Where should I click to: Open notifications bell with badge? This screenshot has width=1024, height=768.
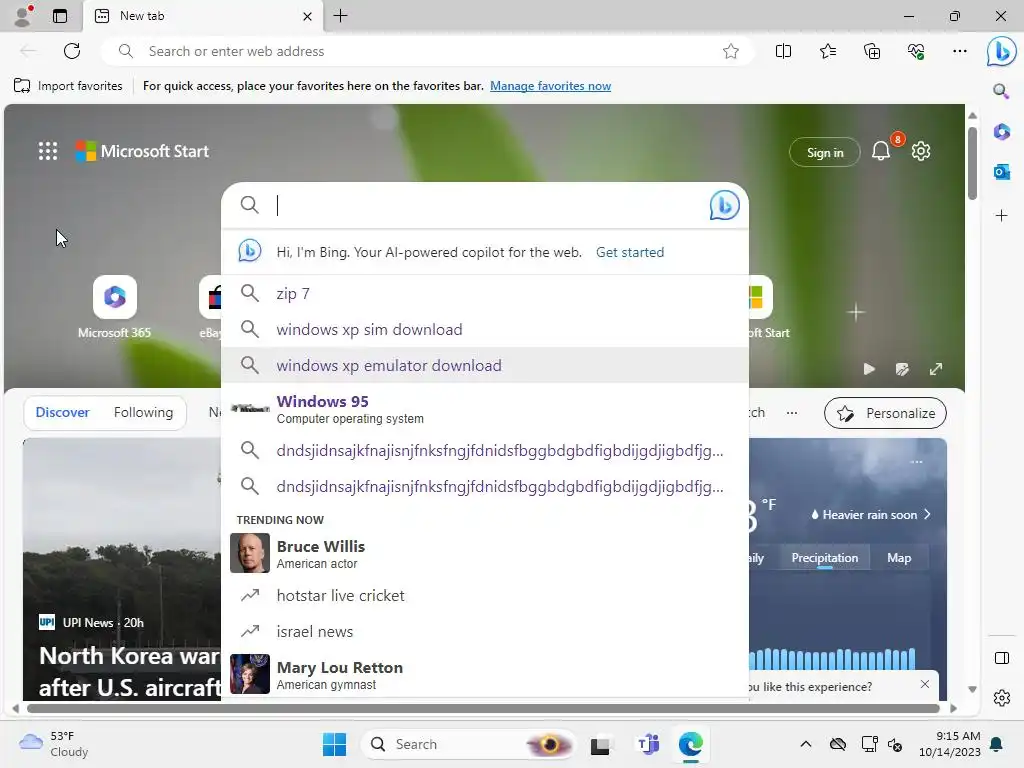click(881, 151)
